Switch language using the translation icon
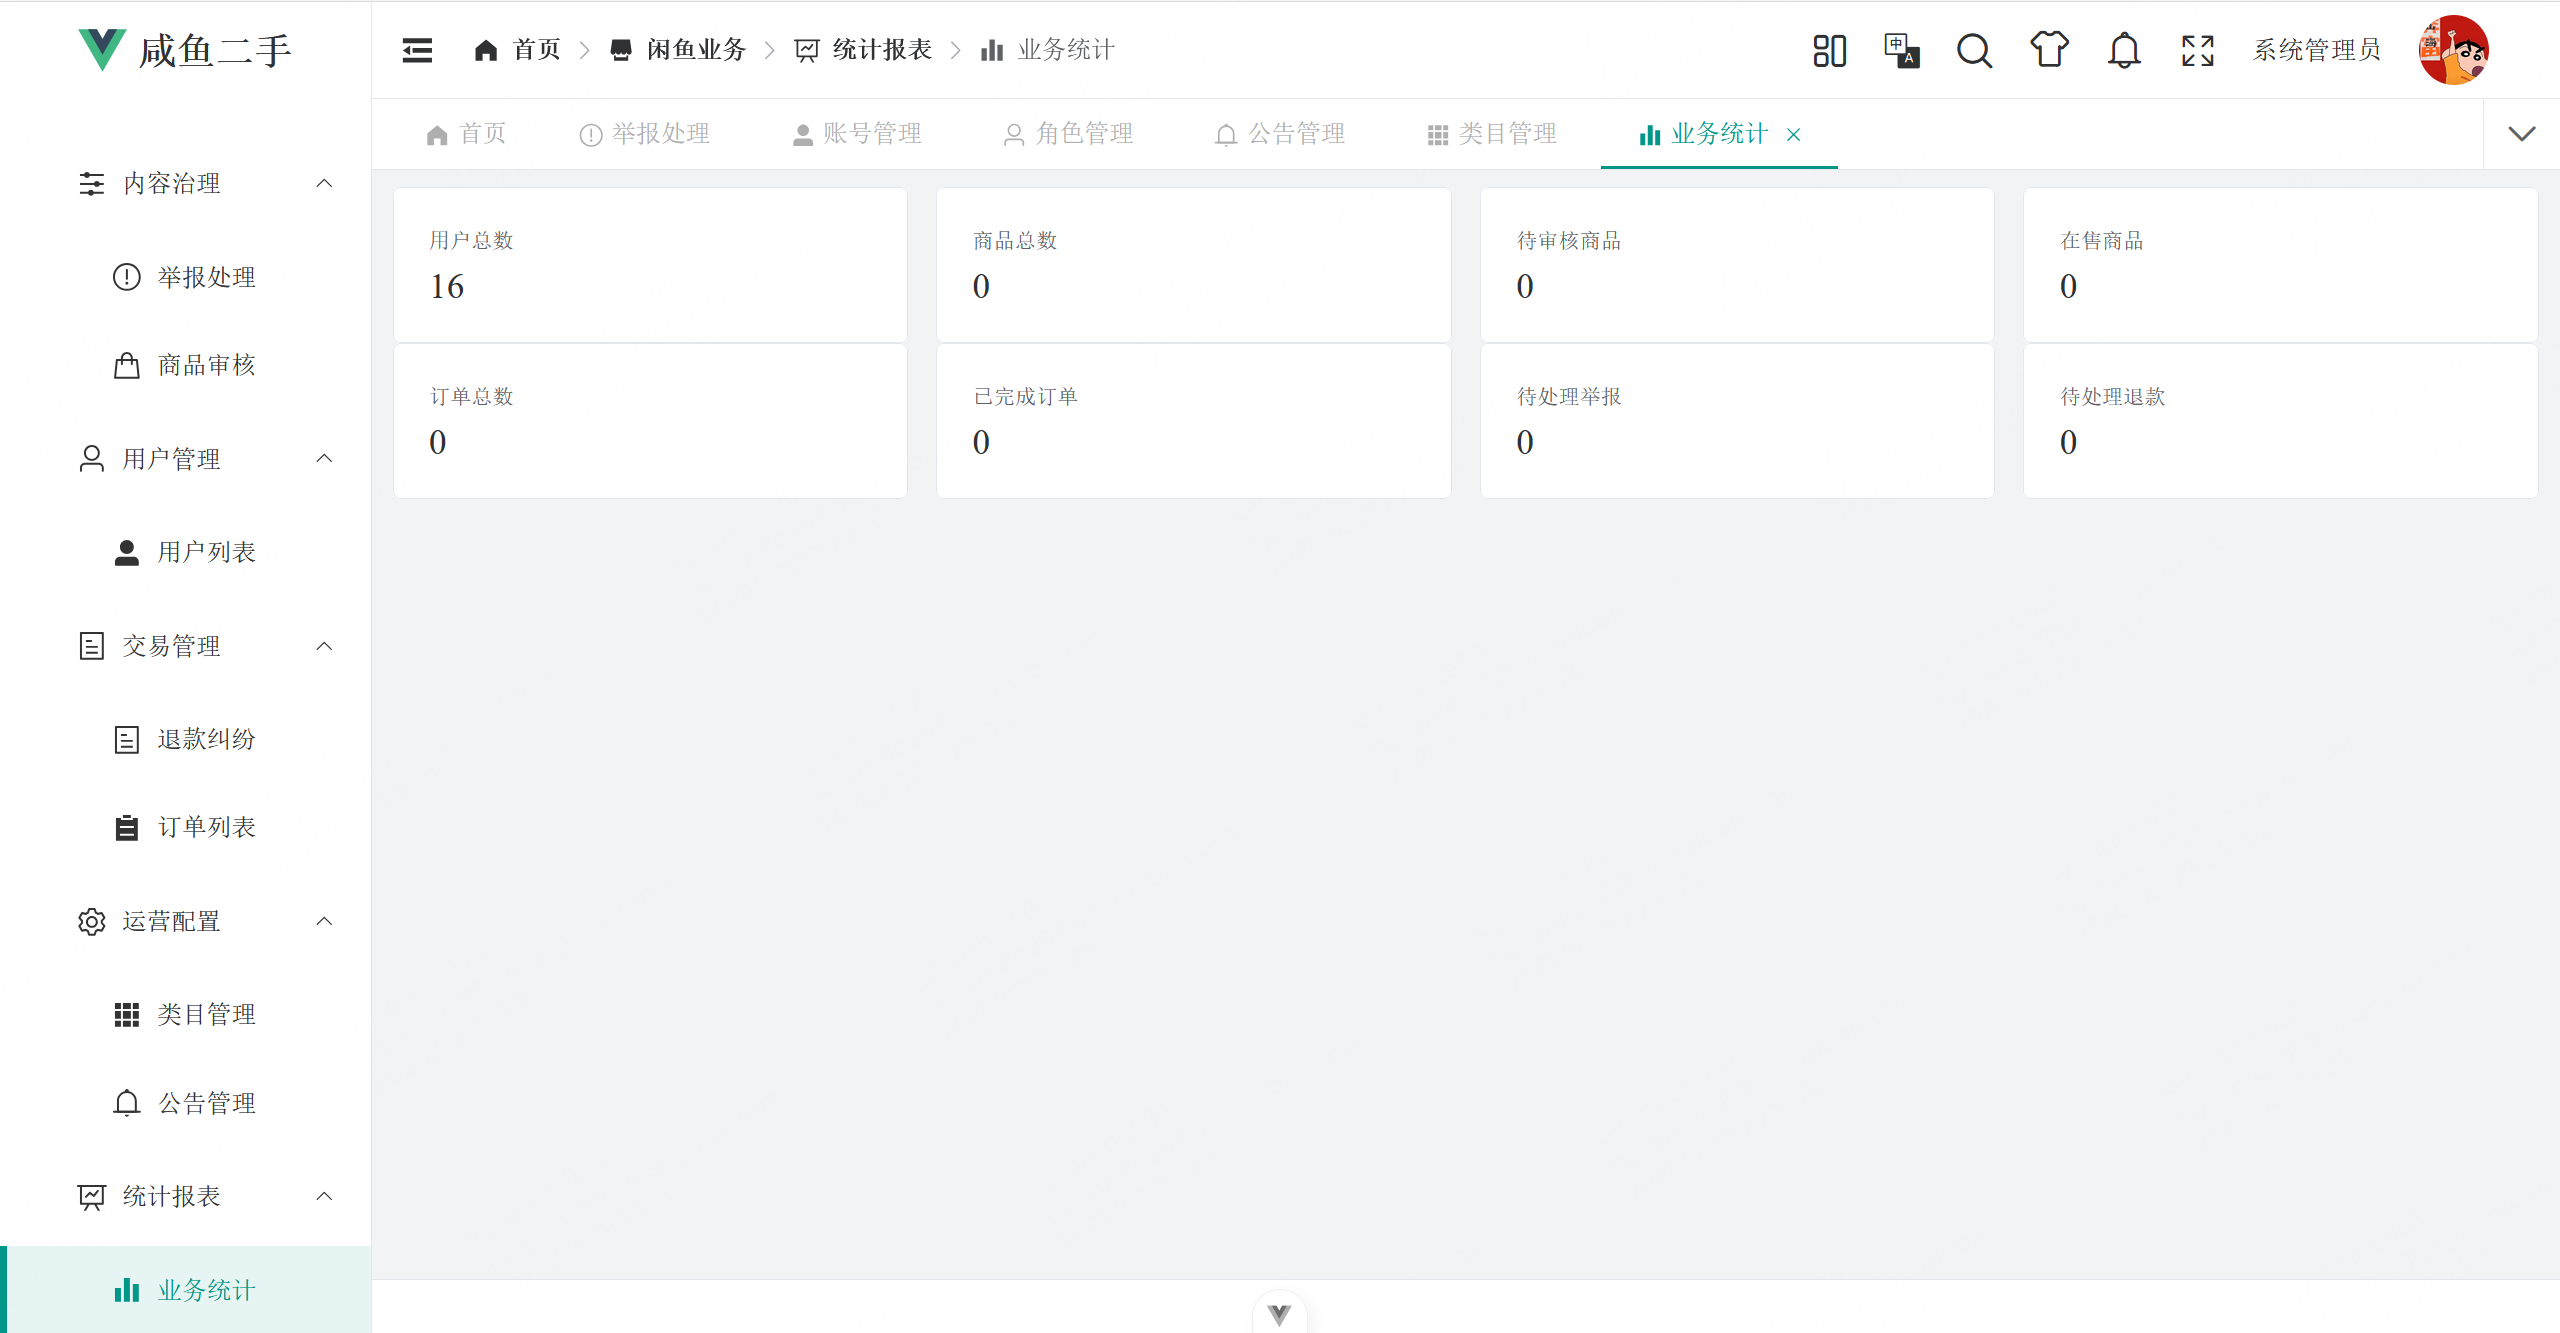The image size is (2560, 1333). tap(1900, 49)
